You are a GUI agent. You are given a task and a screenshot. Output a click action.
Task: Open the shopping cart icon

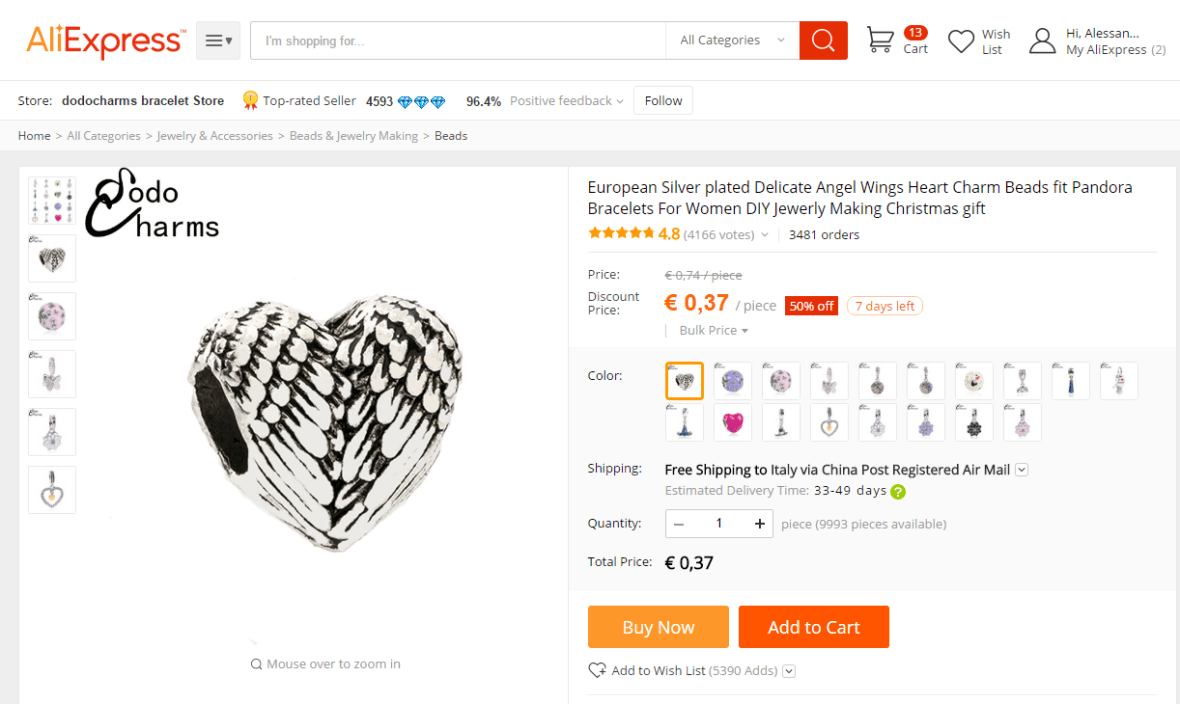(x=880, y=40)
